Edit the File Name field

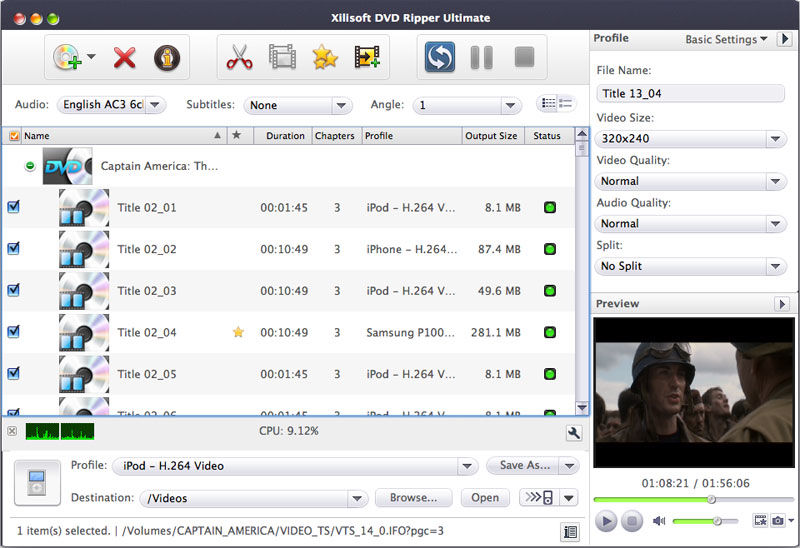point(690,93)
